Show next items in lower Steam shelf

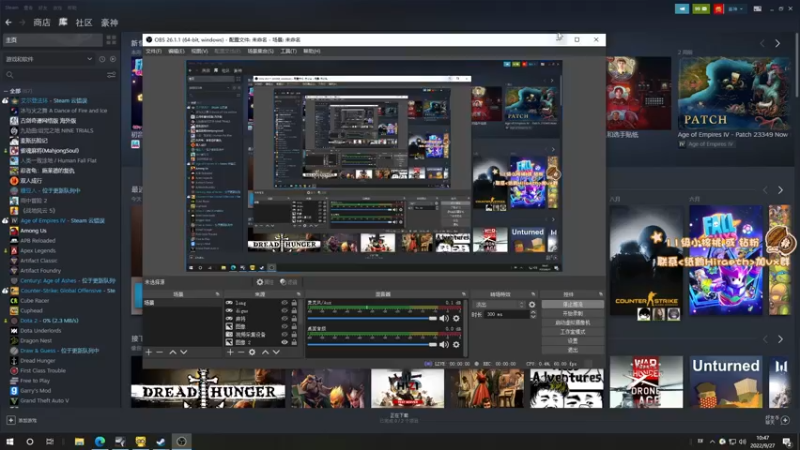[x=780, y=339]
